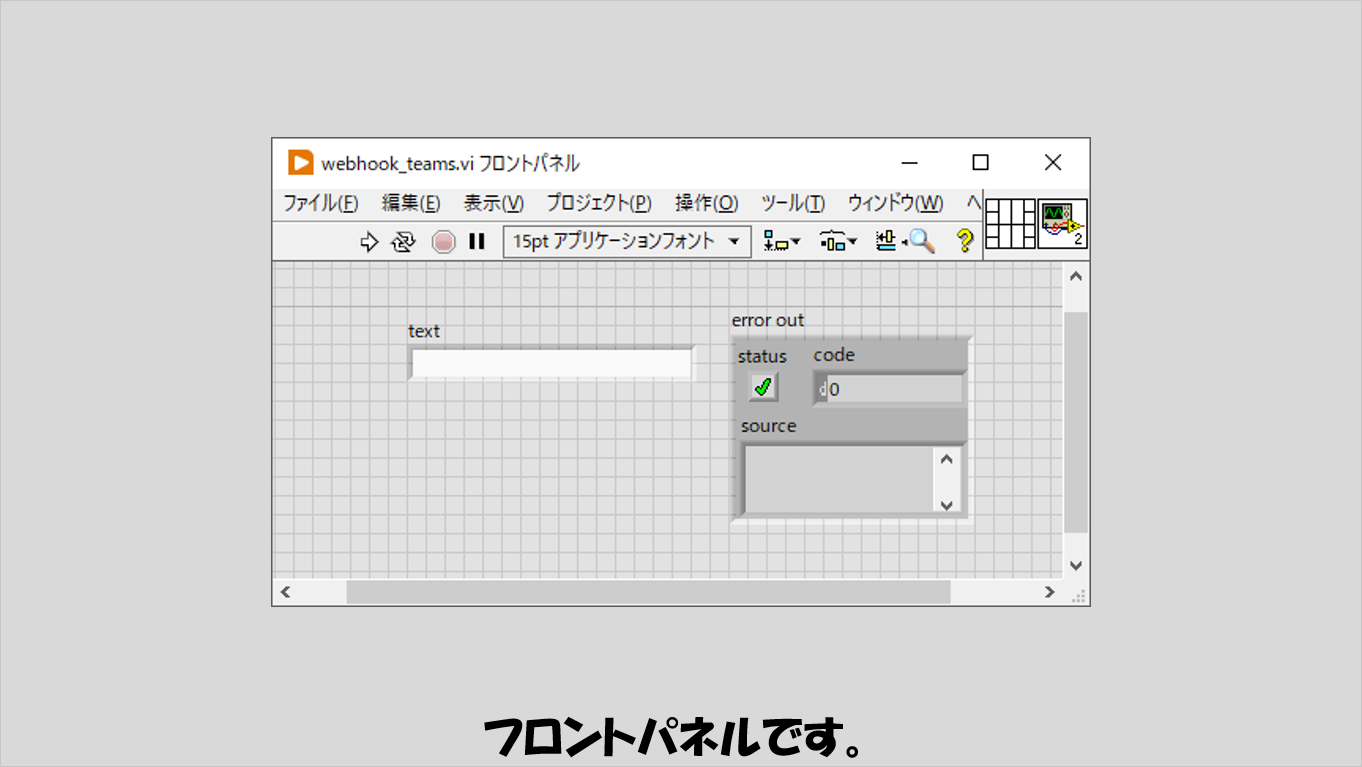The image size is (1362, 767).
Task: Click source box scroll up arrow
Action: (947, 458)
